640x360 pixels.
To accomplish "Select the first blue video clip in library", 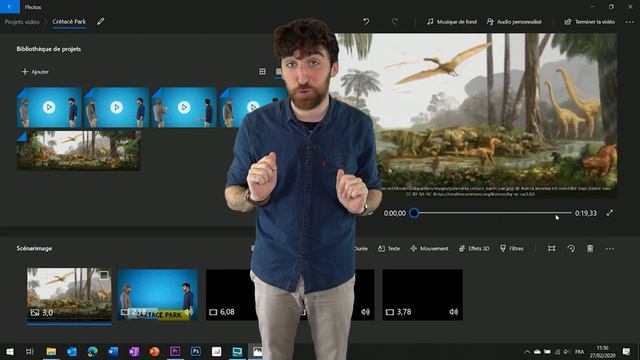I will pos(49,107).
